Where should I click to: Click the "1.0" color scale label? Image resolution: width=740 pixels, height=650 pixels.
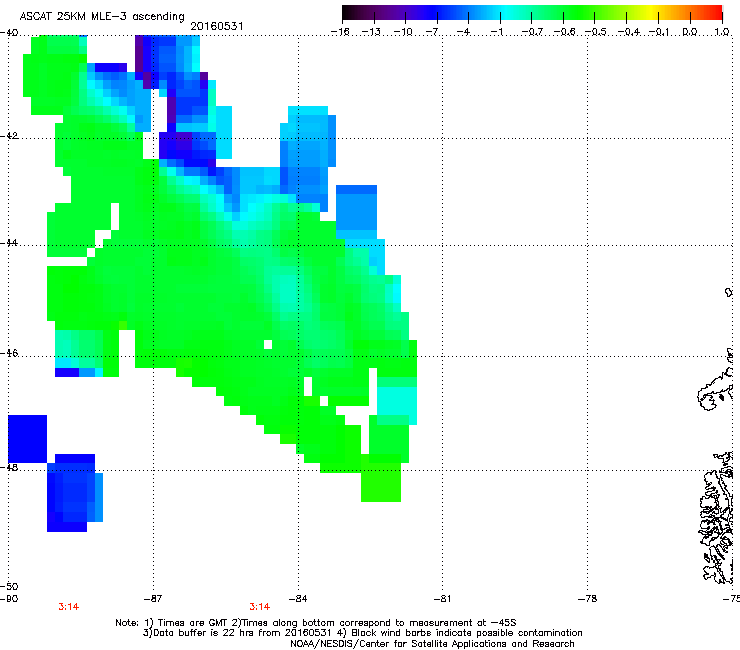[722, 32]
